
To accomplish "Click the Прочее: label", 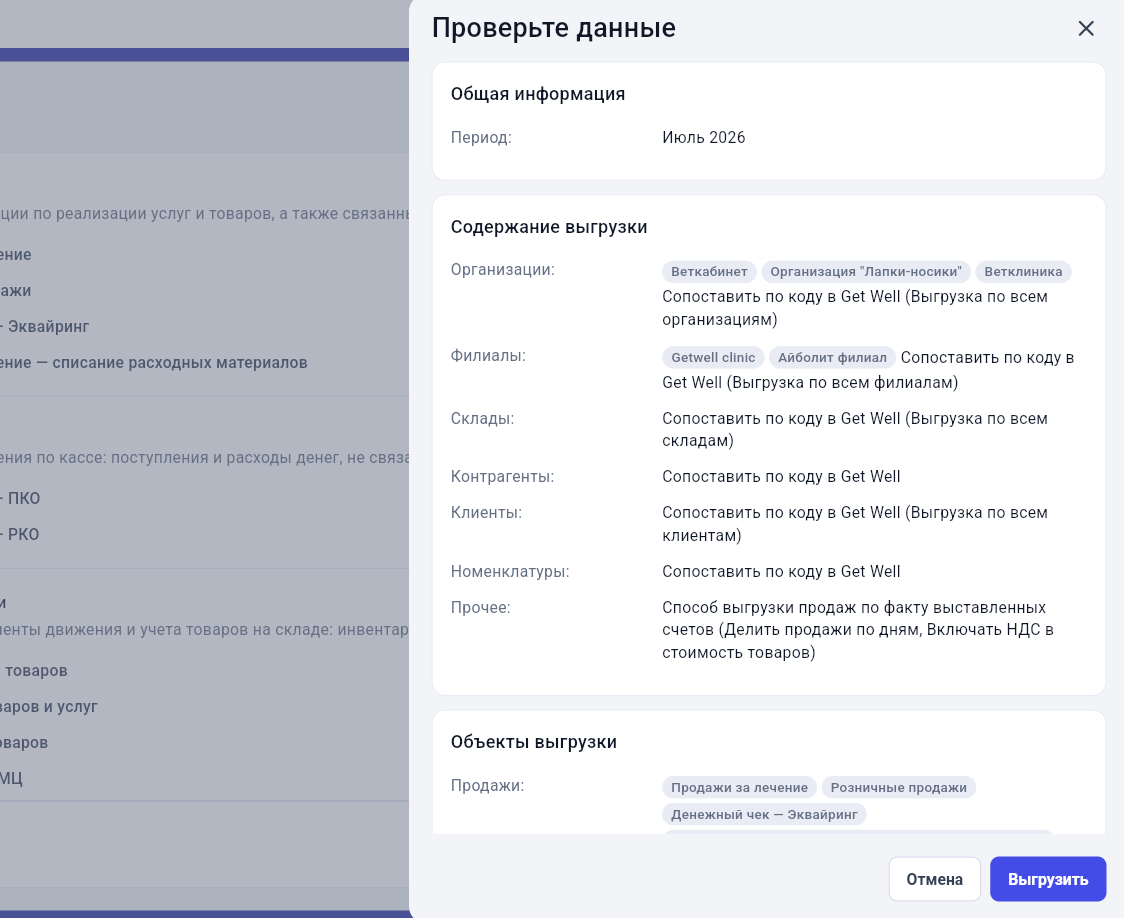I will point(480,608).
